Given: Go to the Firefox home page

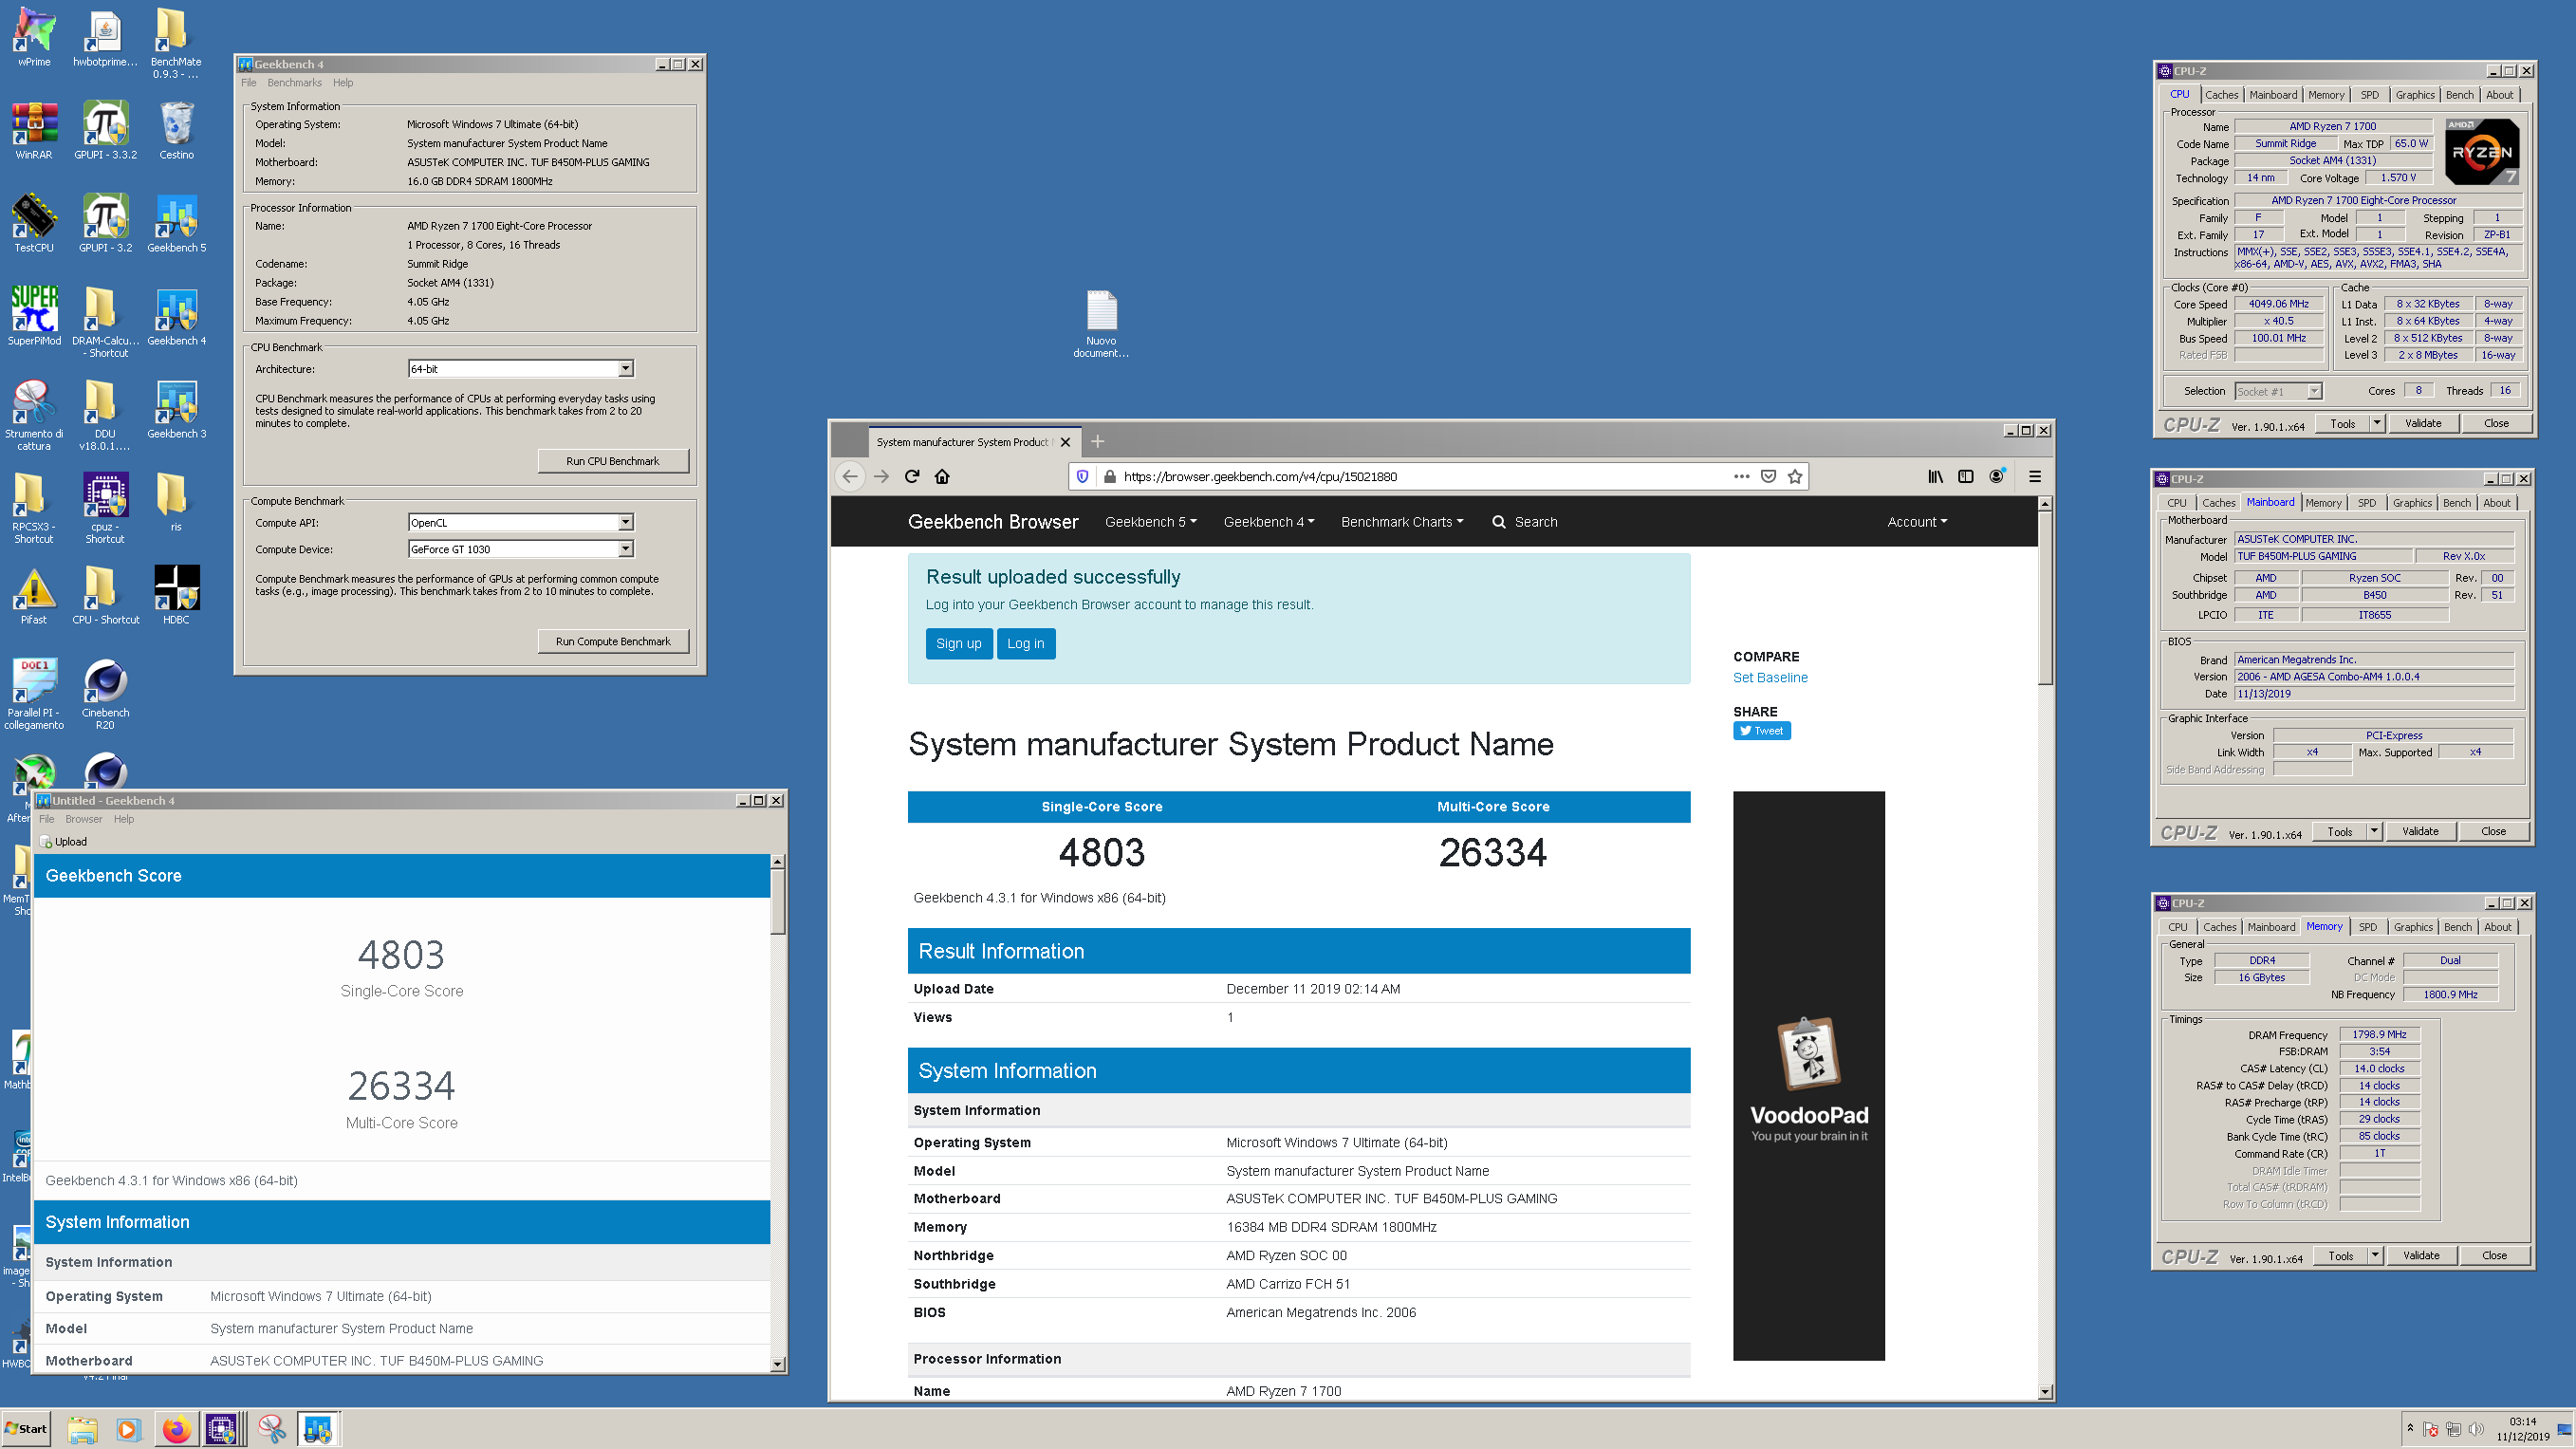Looking at the screenshot, I should pos(942,477).
